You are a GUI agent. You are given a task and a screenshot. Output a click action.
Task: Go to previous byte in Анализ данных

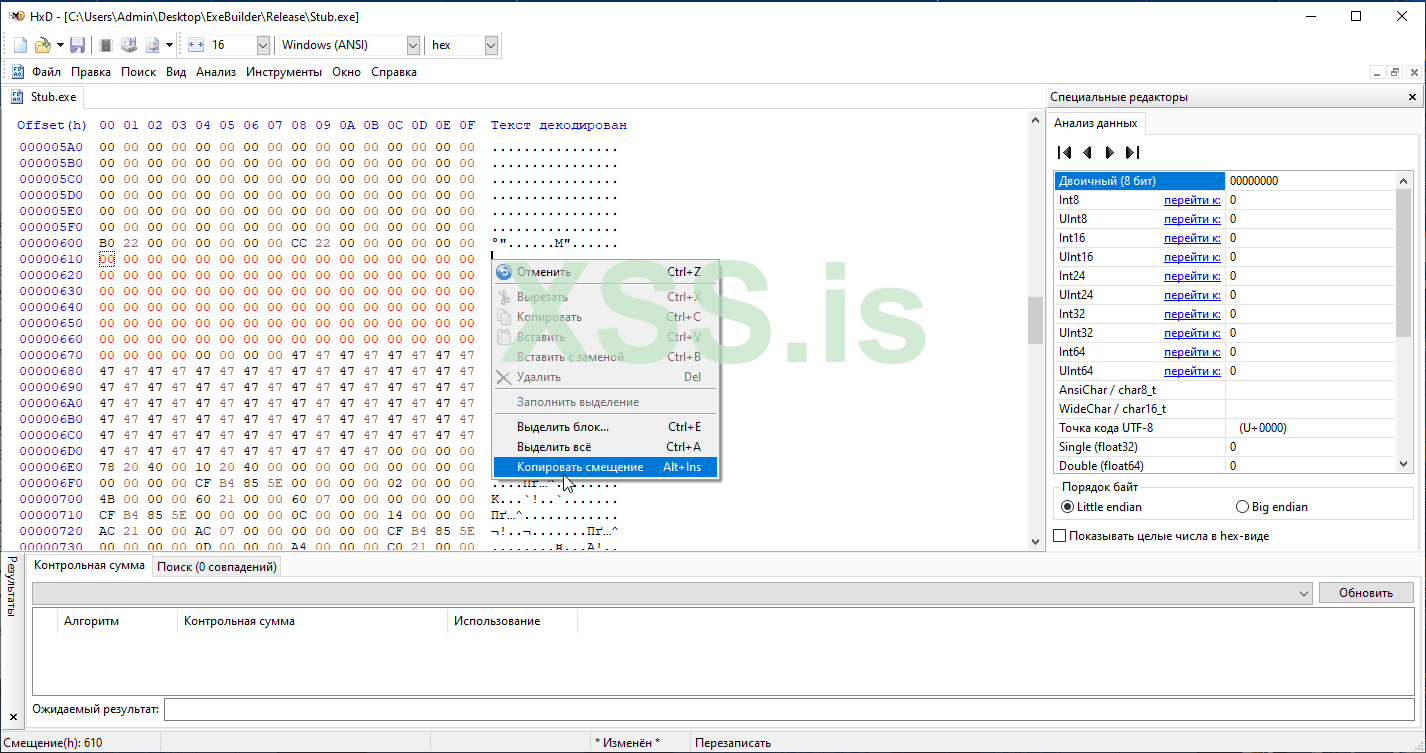1087,153
